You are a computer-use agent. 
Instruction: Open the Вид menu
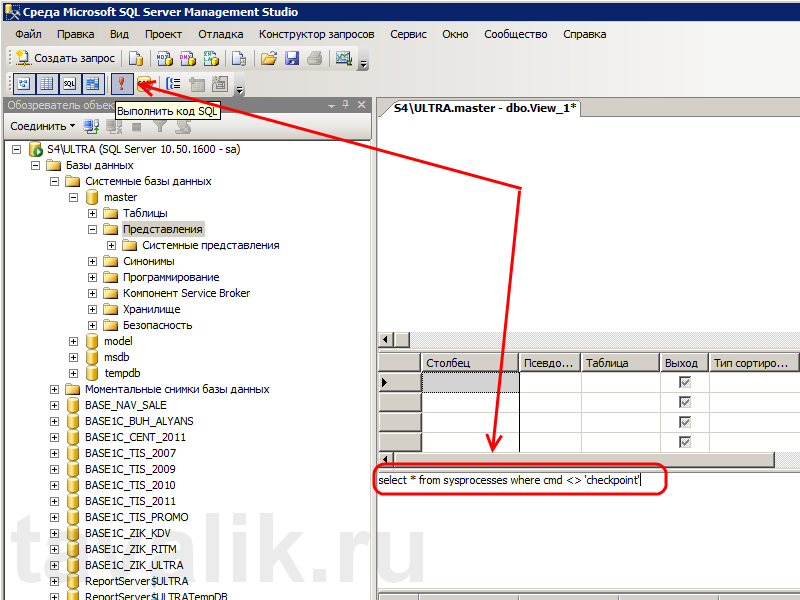point(119,34)
